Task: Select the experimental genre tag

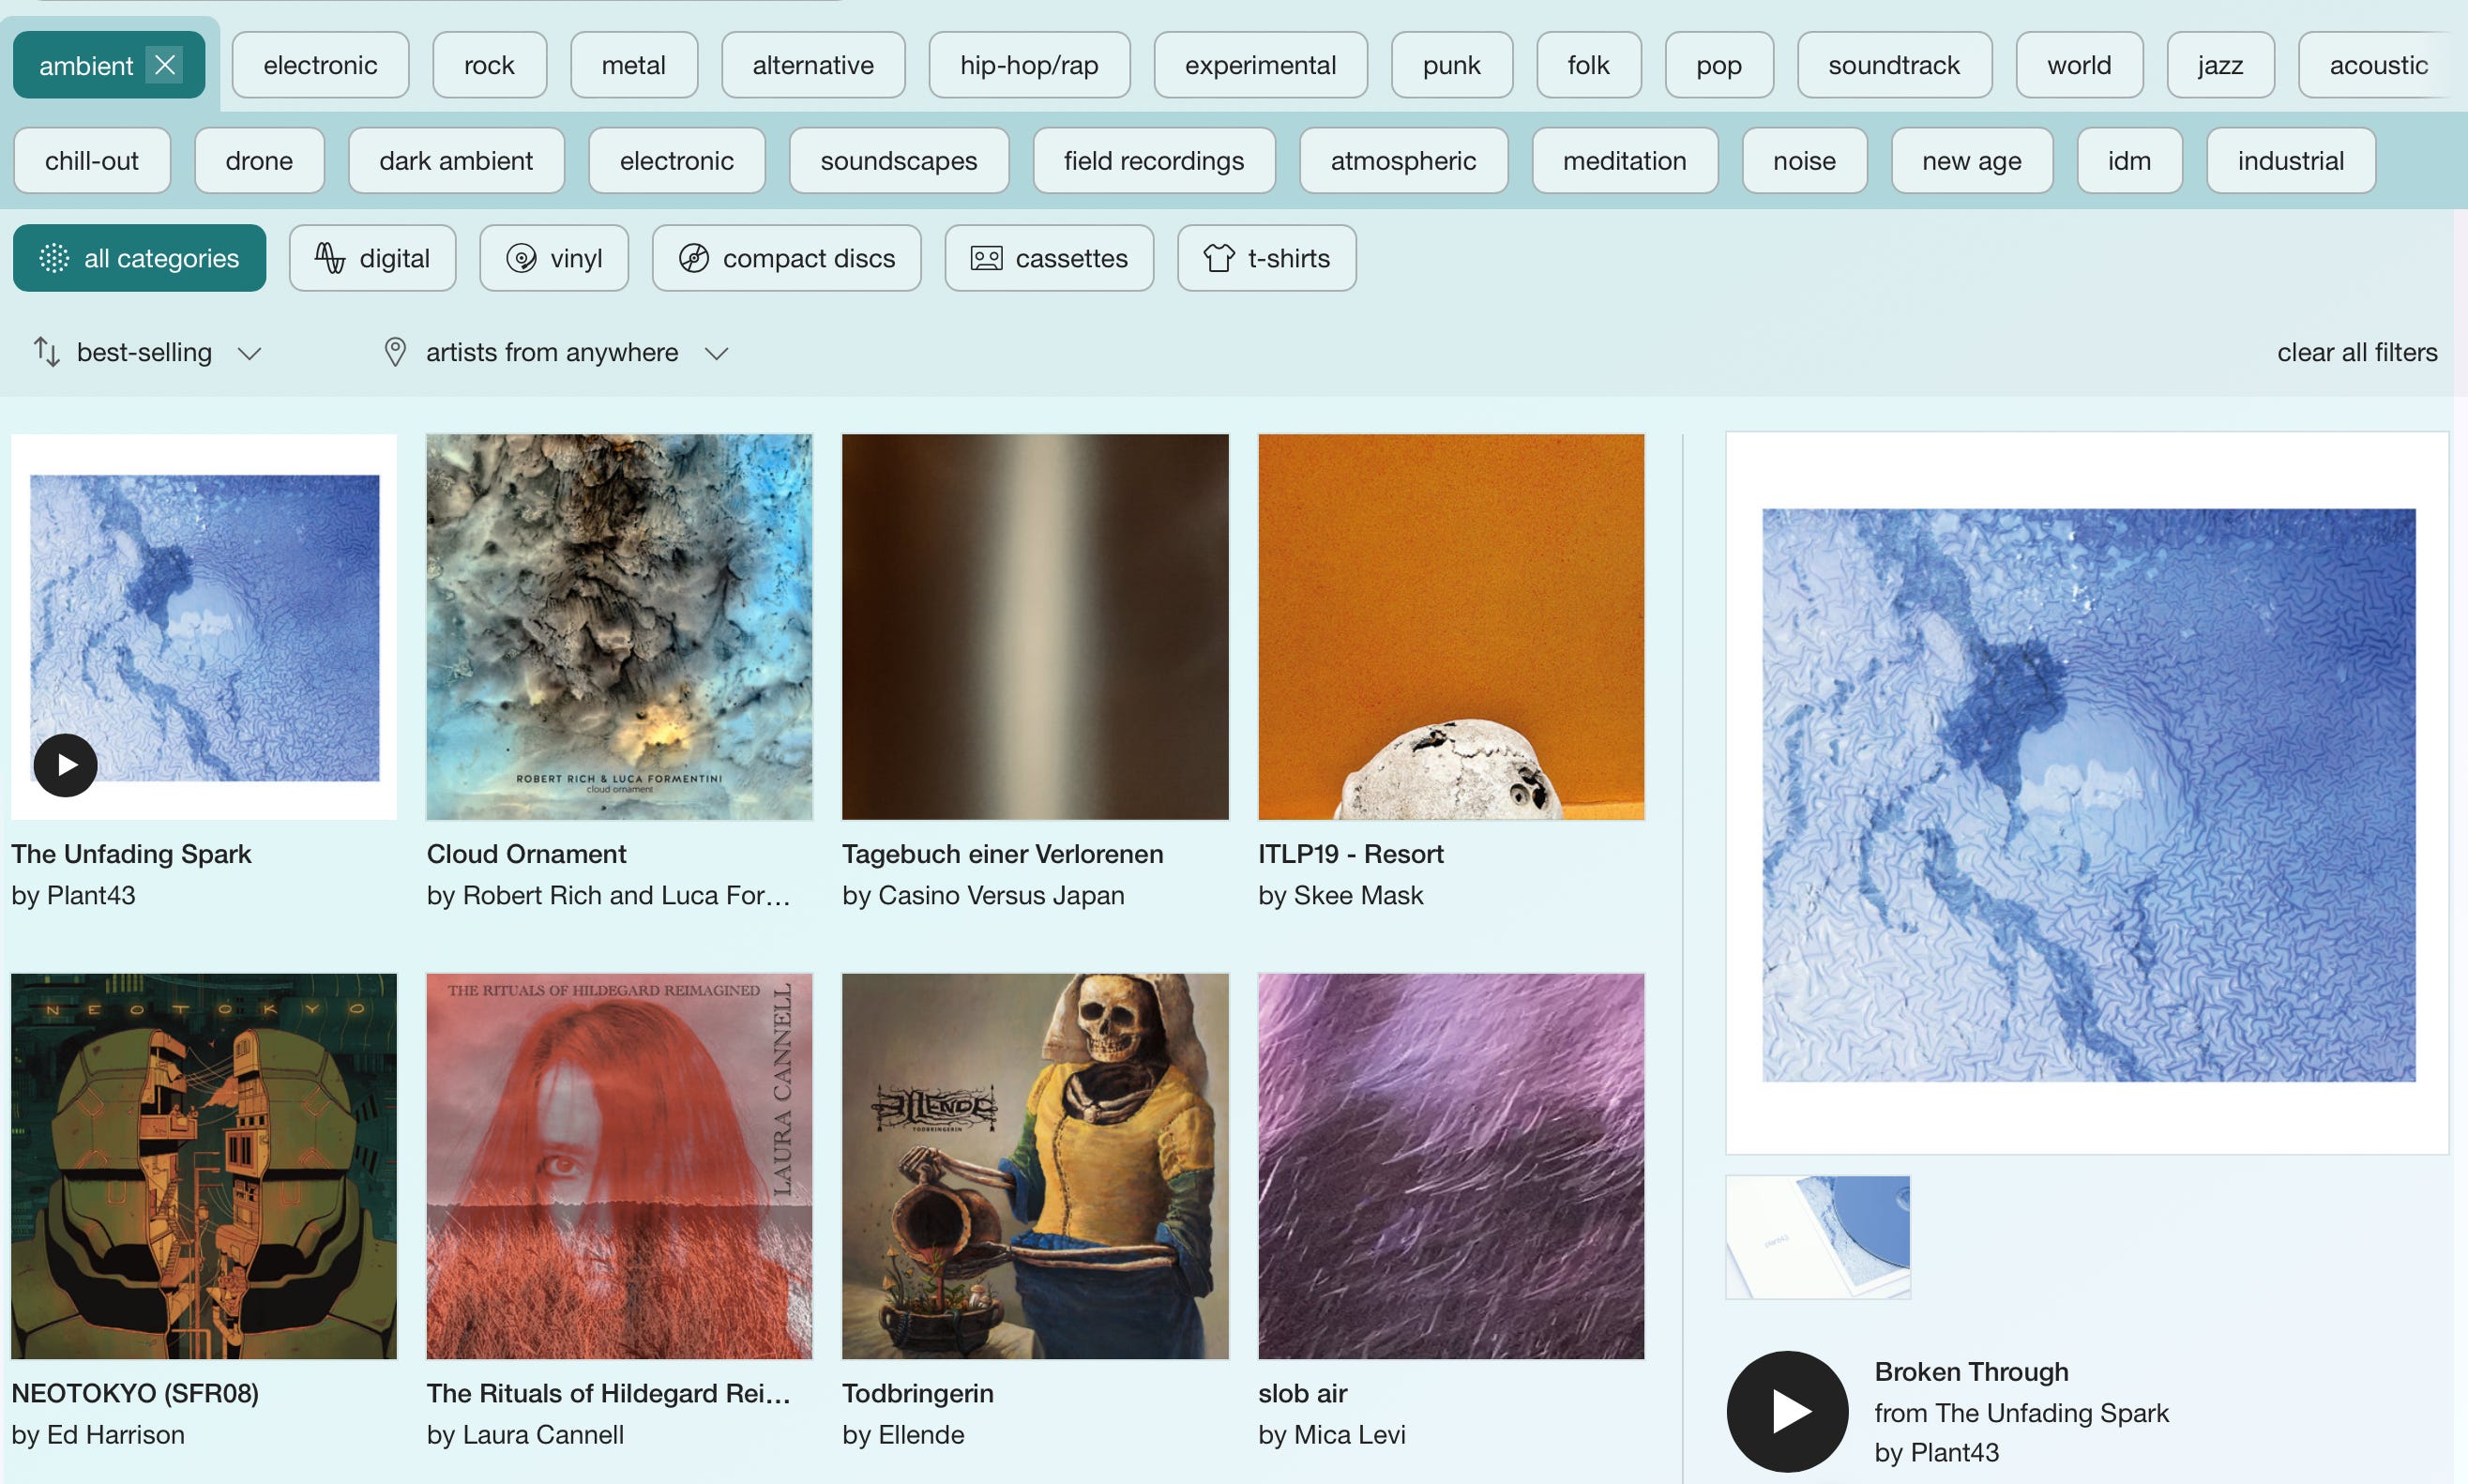Action: click(x=1260, y=65)
